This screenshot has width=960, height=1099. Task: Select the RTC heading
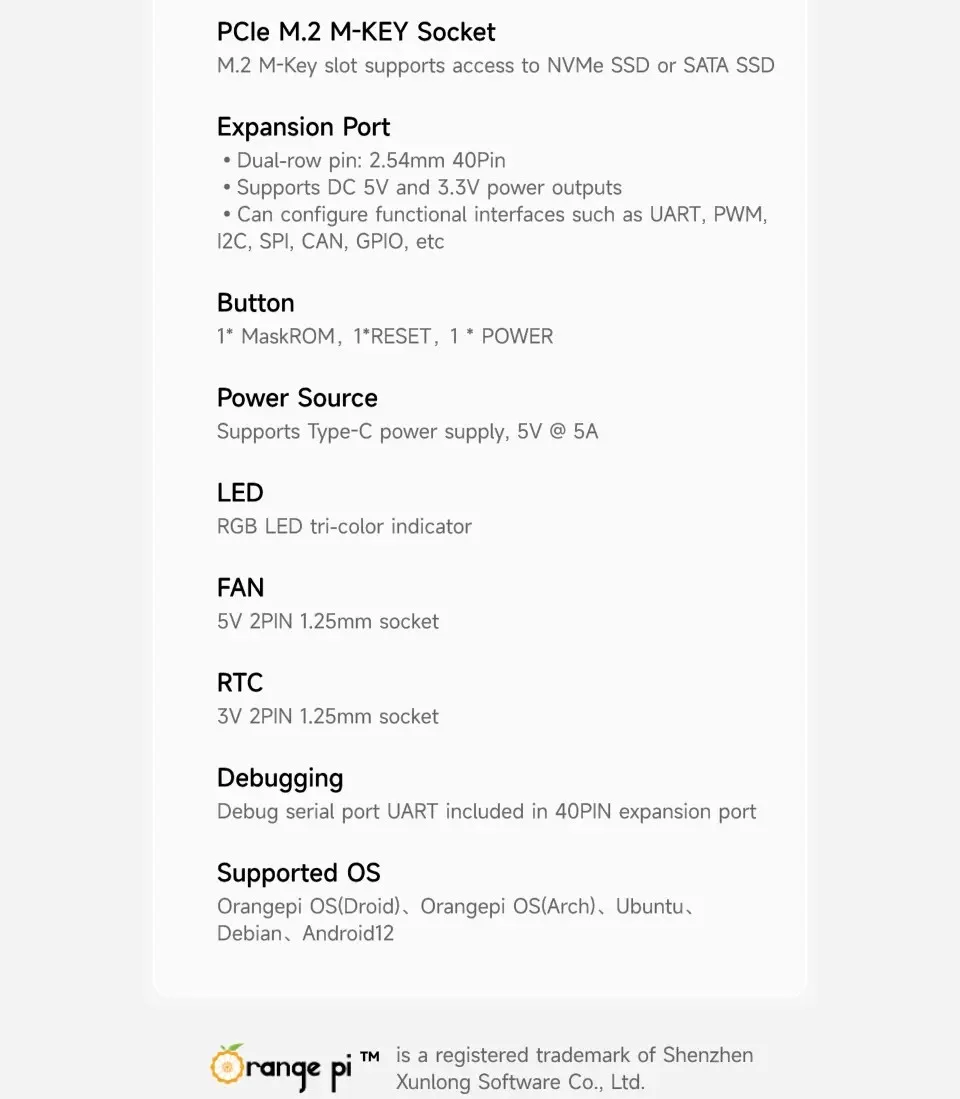click(240, 683)
